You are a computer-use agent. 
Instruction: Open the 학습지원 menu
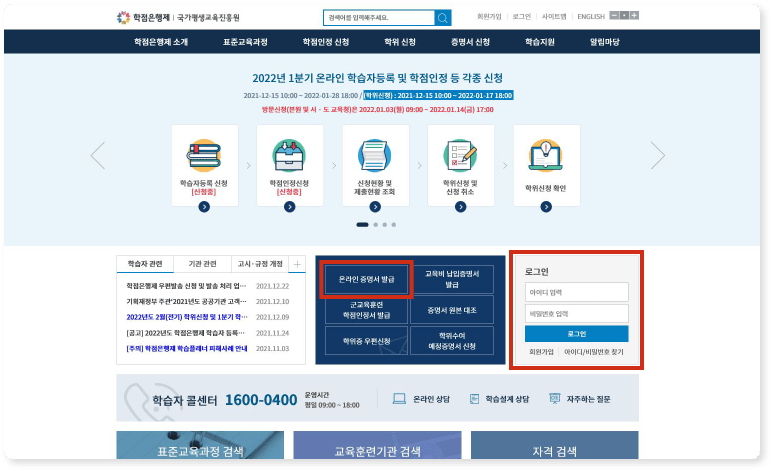540,42
